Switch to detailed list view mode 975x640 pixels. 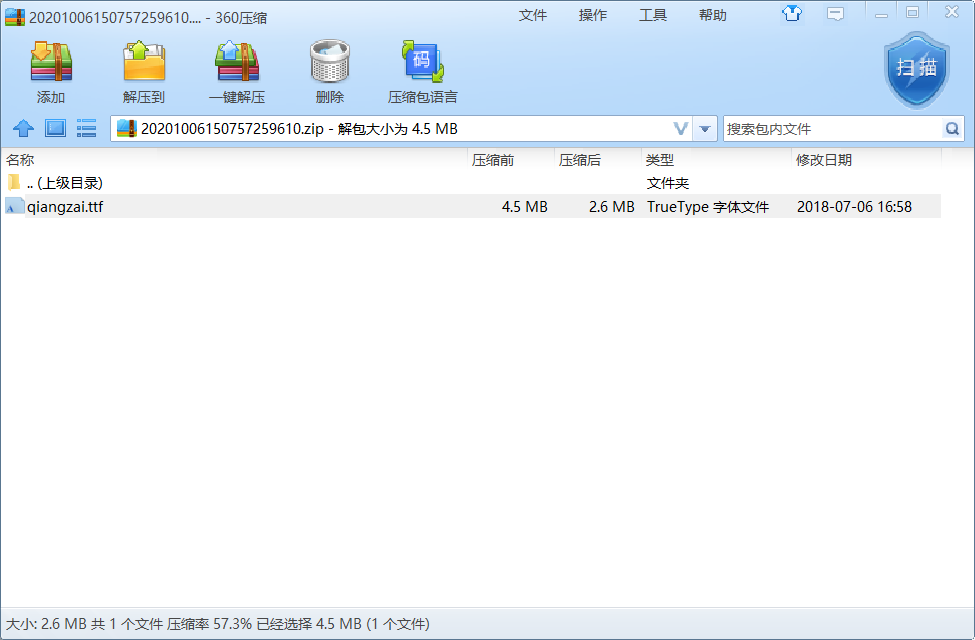point(87,129)
